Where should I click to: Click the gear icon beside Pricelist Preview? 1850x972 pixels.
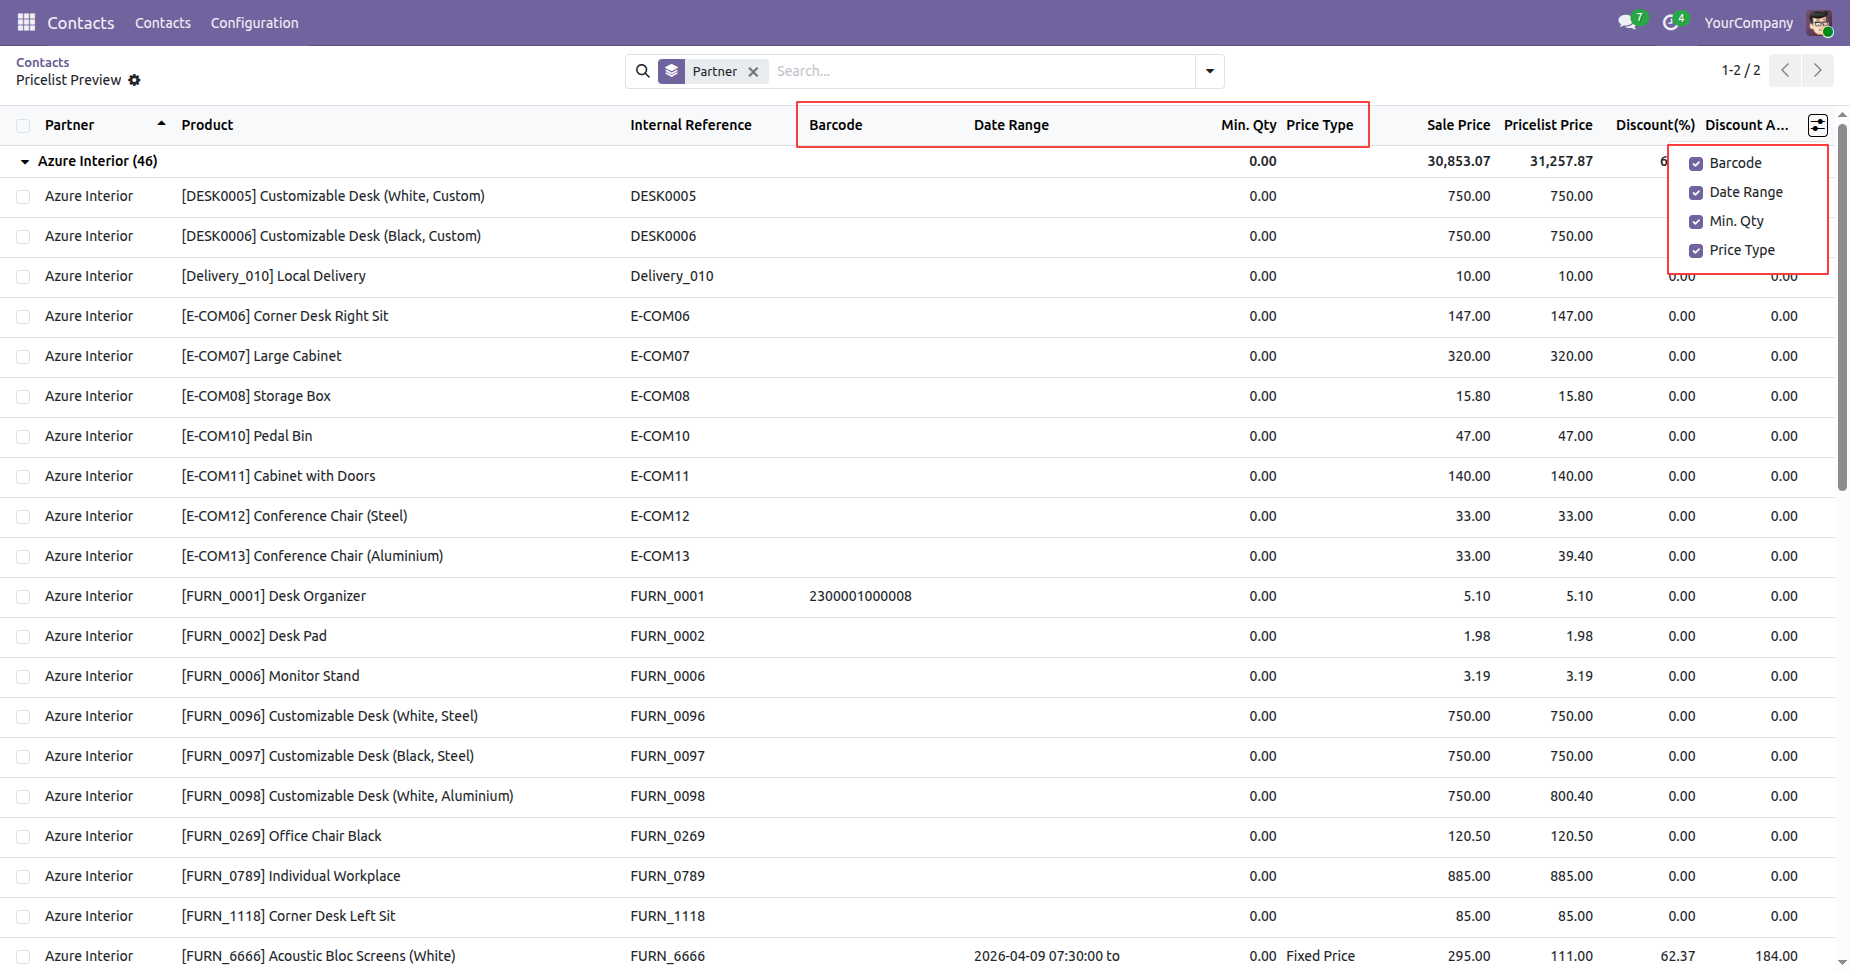(x=135, y=80)
